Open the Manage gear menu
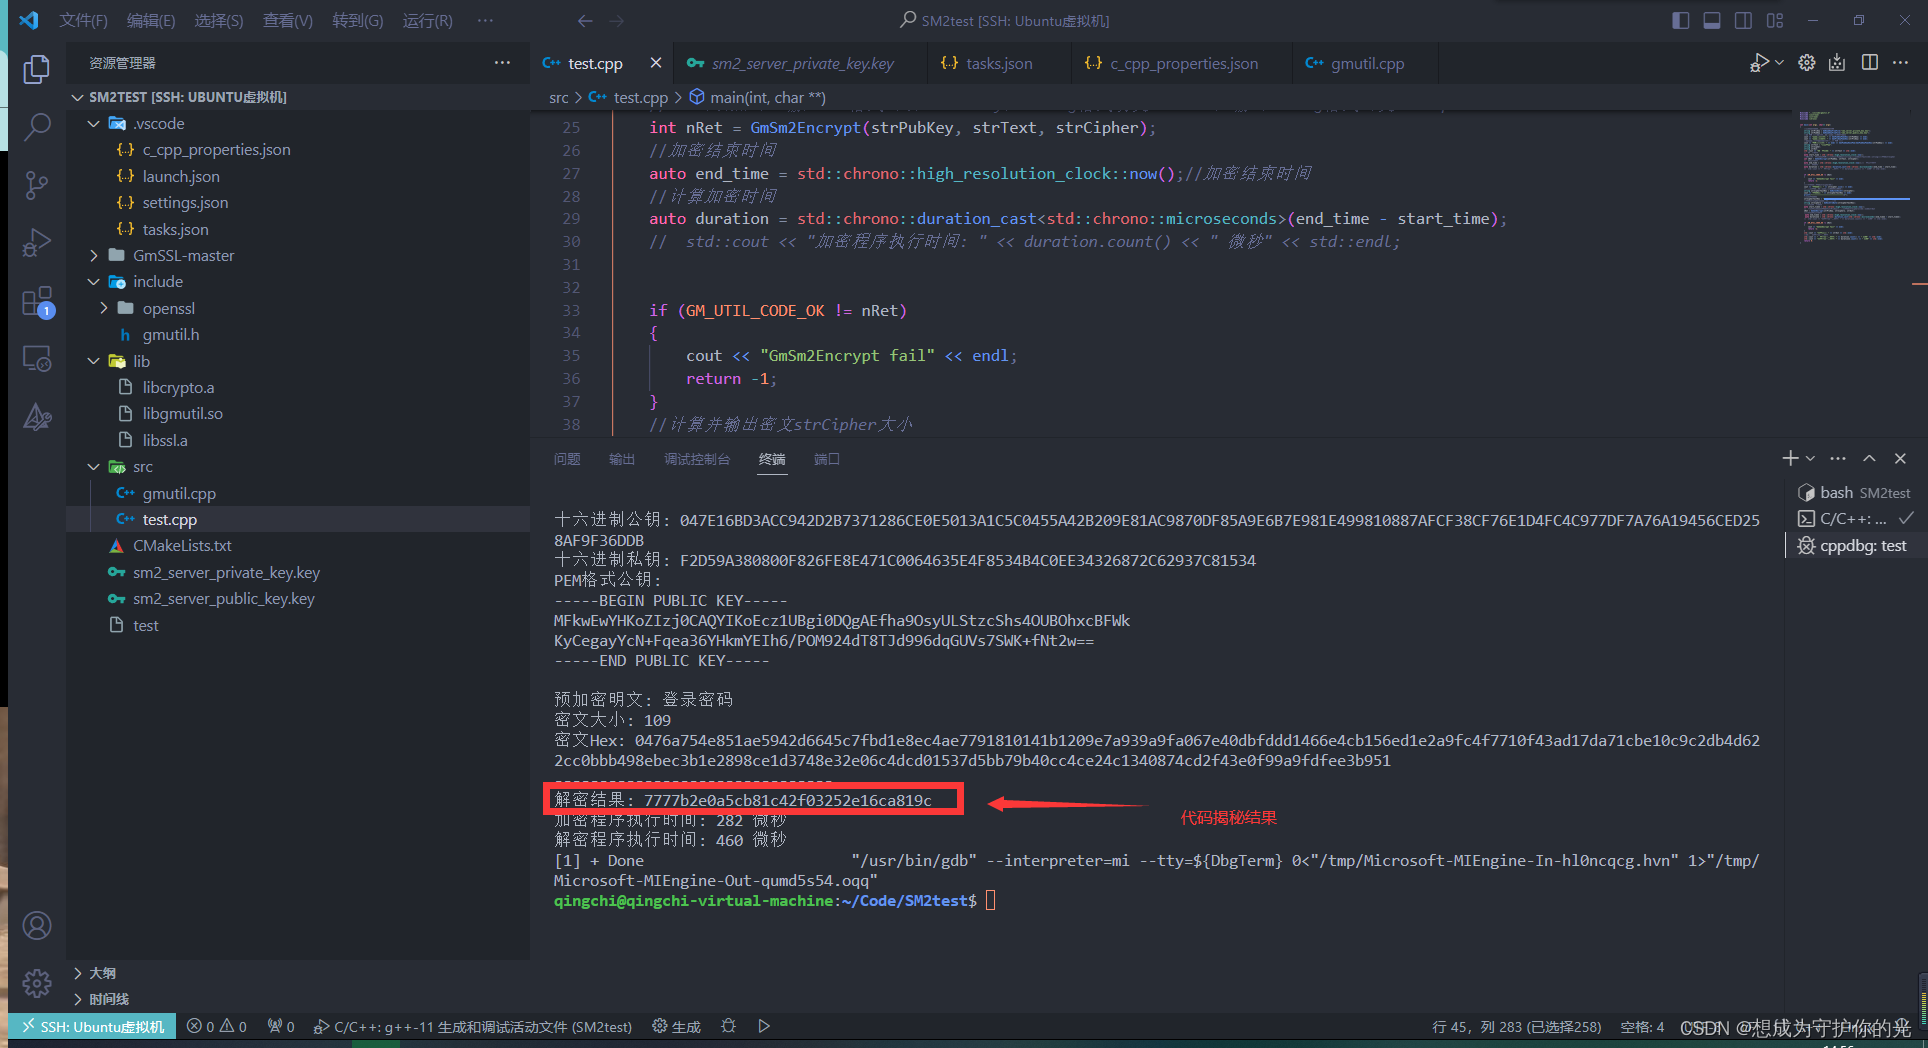Screen dimensions: 1928x1048 37,984
